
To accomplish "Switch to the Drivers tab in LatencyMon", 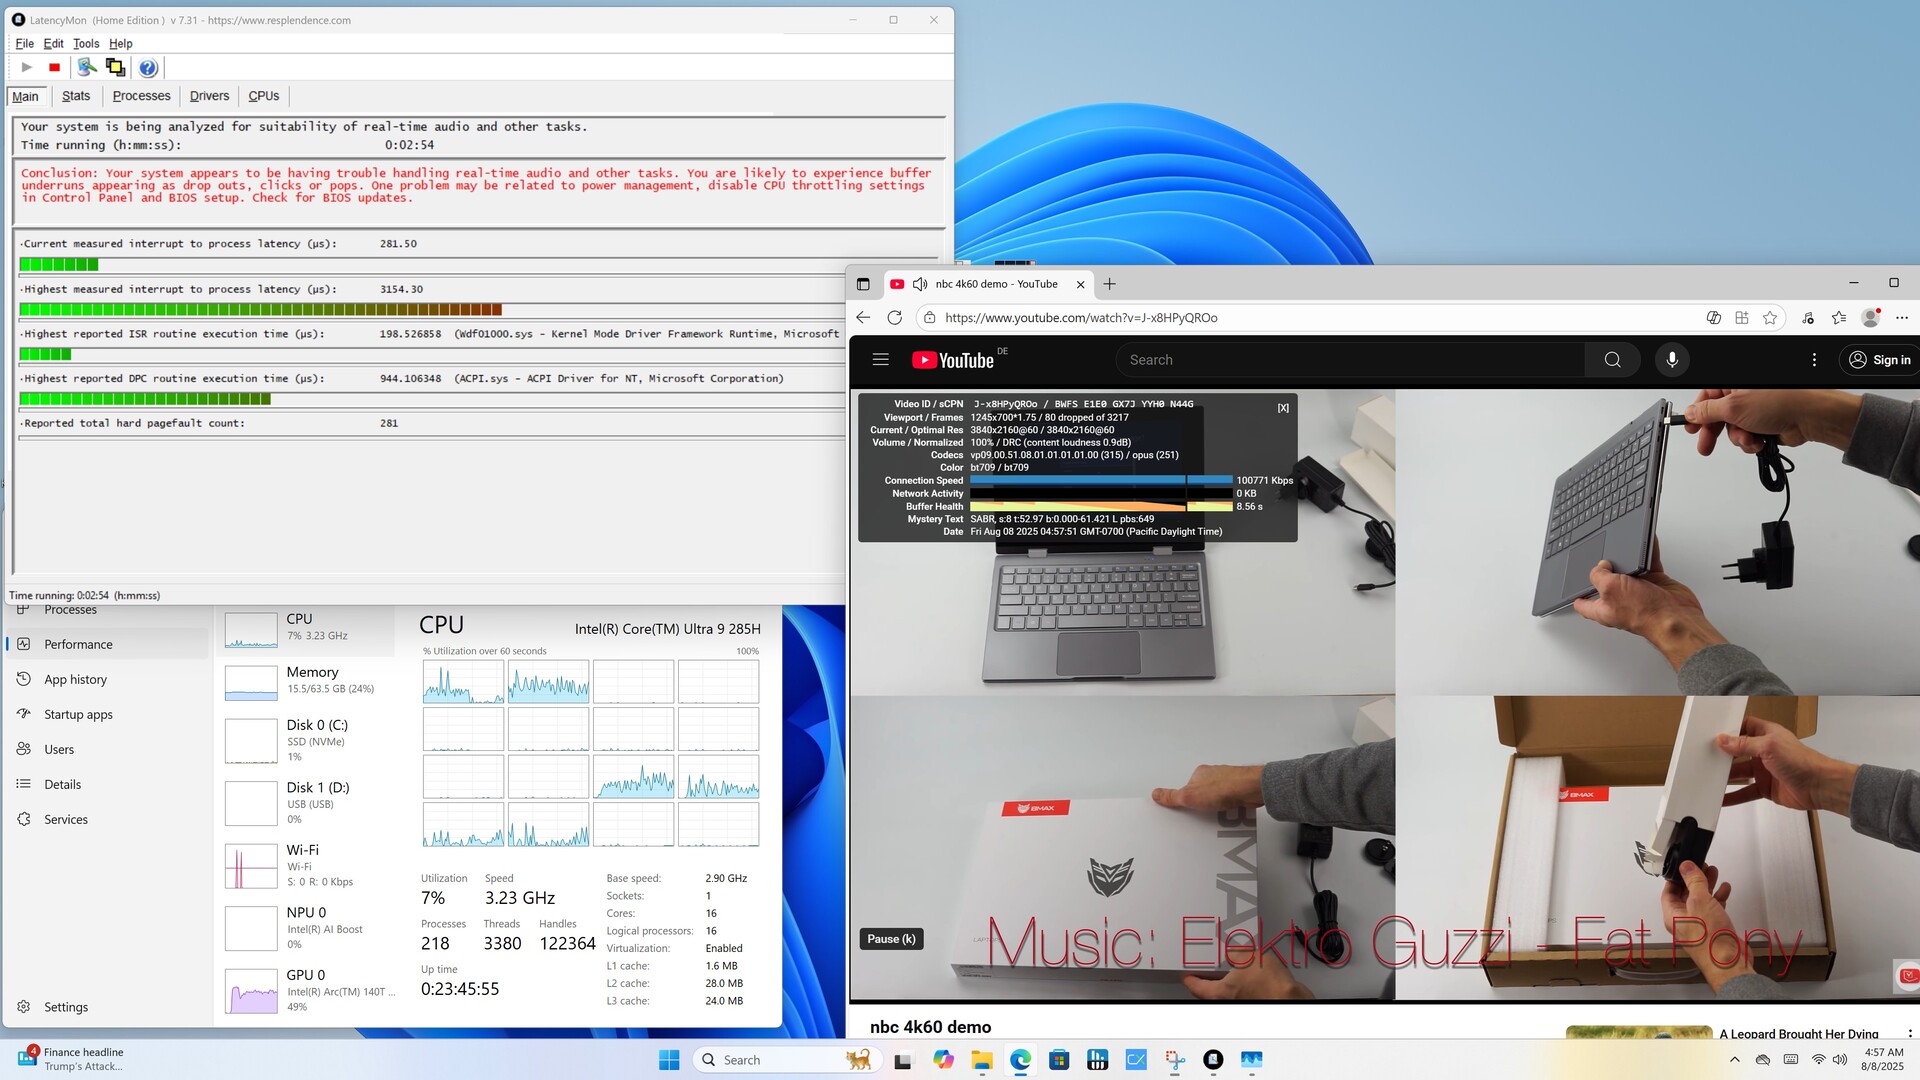I will tap(209, 96).
